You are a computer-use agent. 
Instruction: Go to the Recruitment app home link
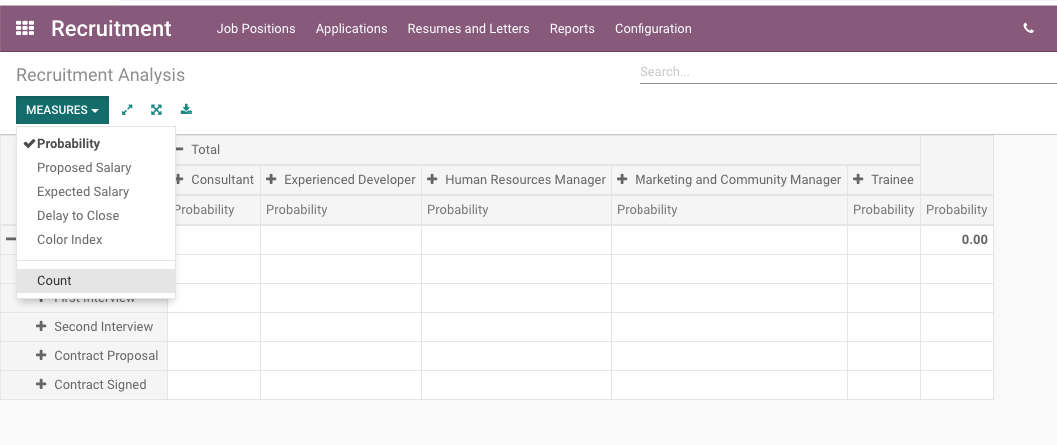point(111,29)
